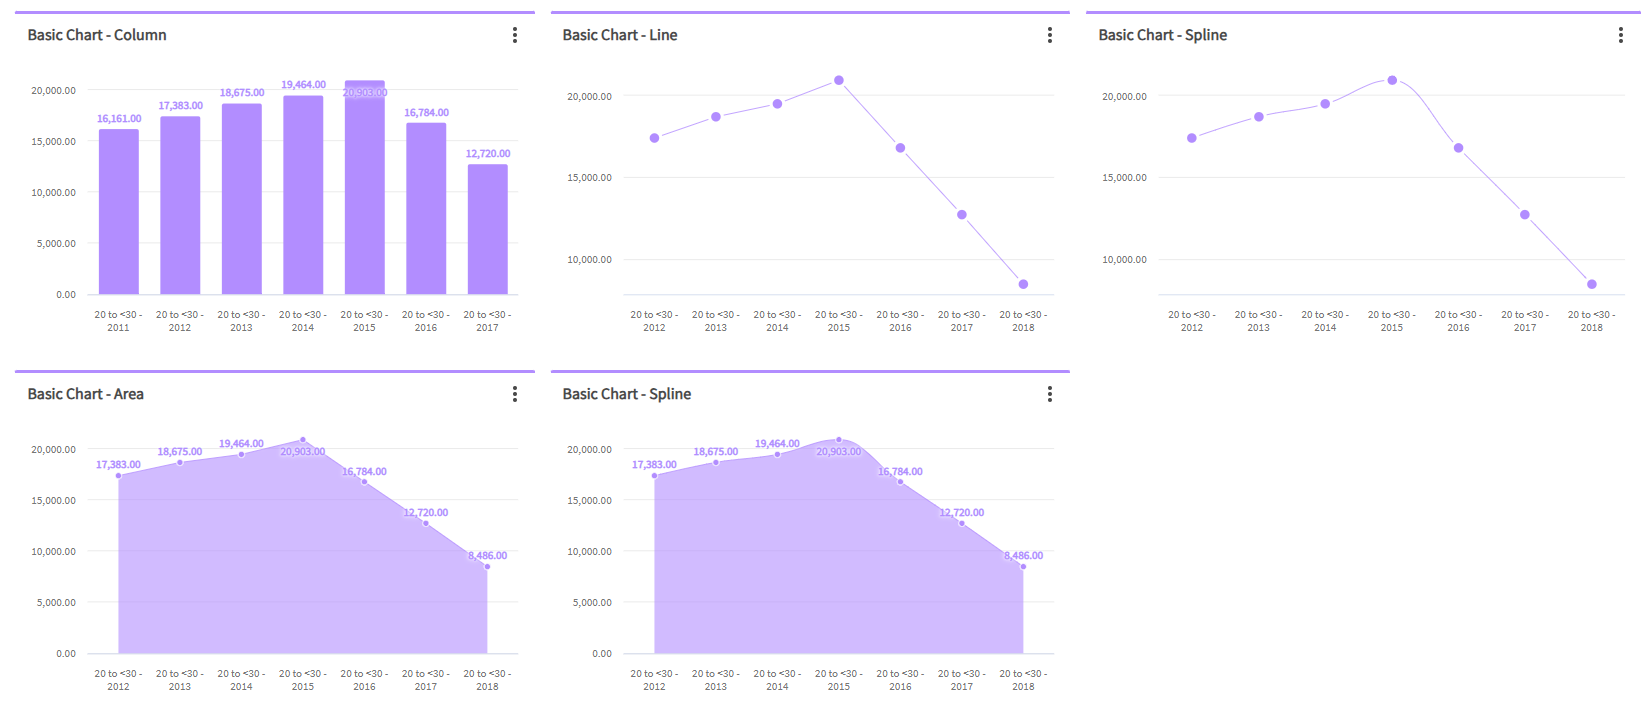This screenshot has height=717, width=1650.
Task: Select 2015 peak marker in unfilled Spline chart
Action: [x=1392, y=80]
